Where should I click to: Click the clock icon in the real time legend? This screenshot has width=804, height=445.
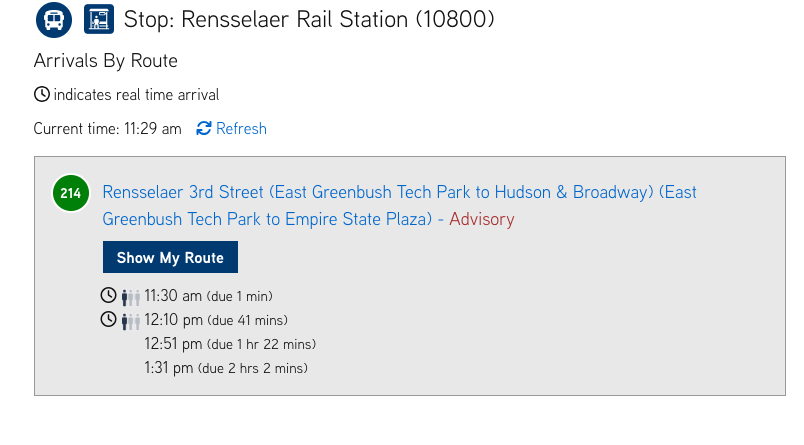point(42,95)
